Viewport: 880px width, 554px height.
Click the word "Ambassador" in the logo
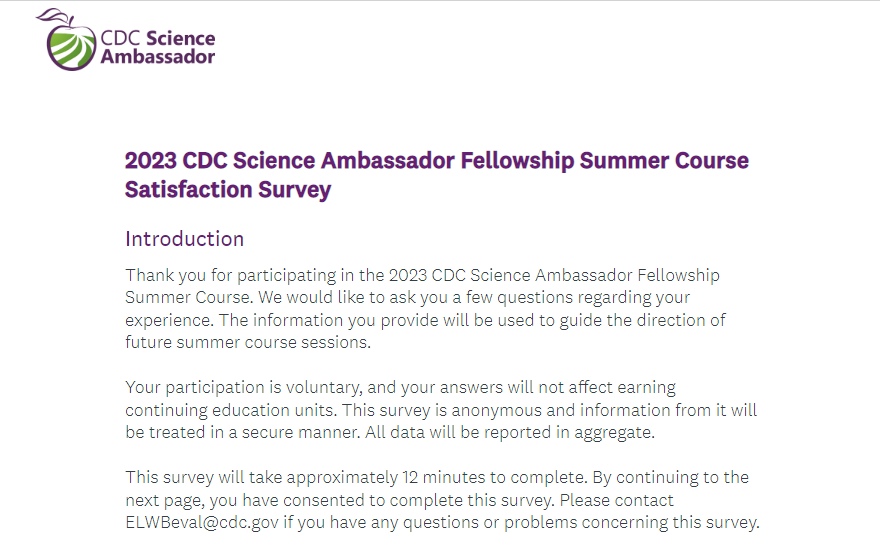coord(158,57)
